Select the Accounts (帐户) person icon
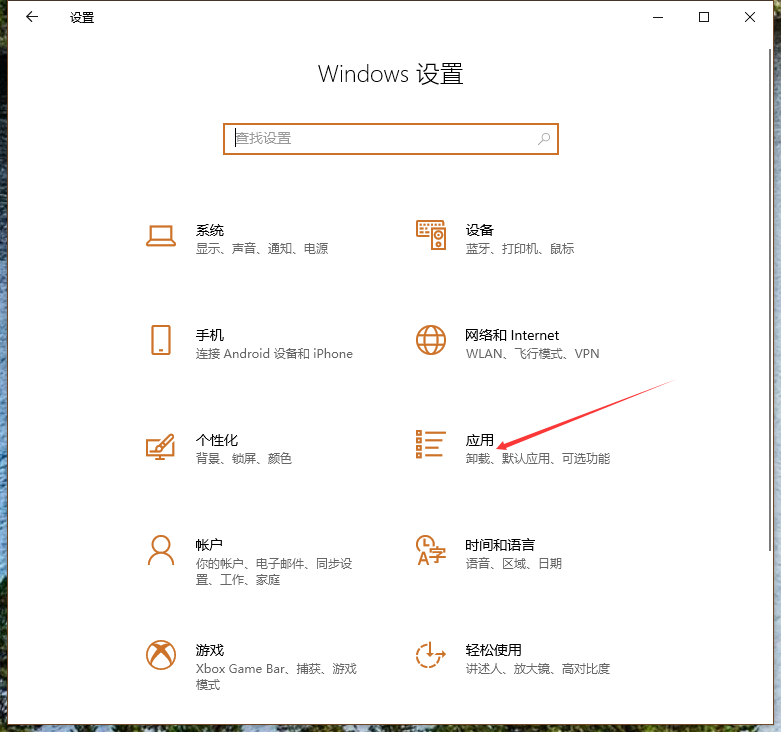 [x=161, y=550]
